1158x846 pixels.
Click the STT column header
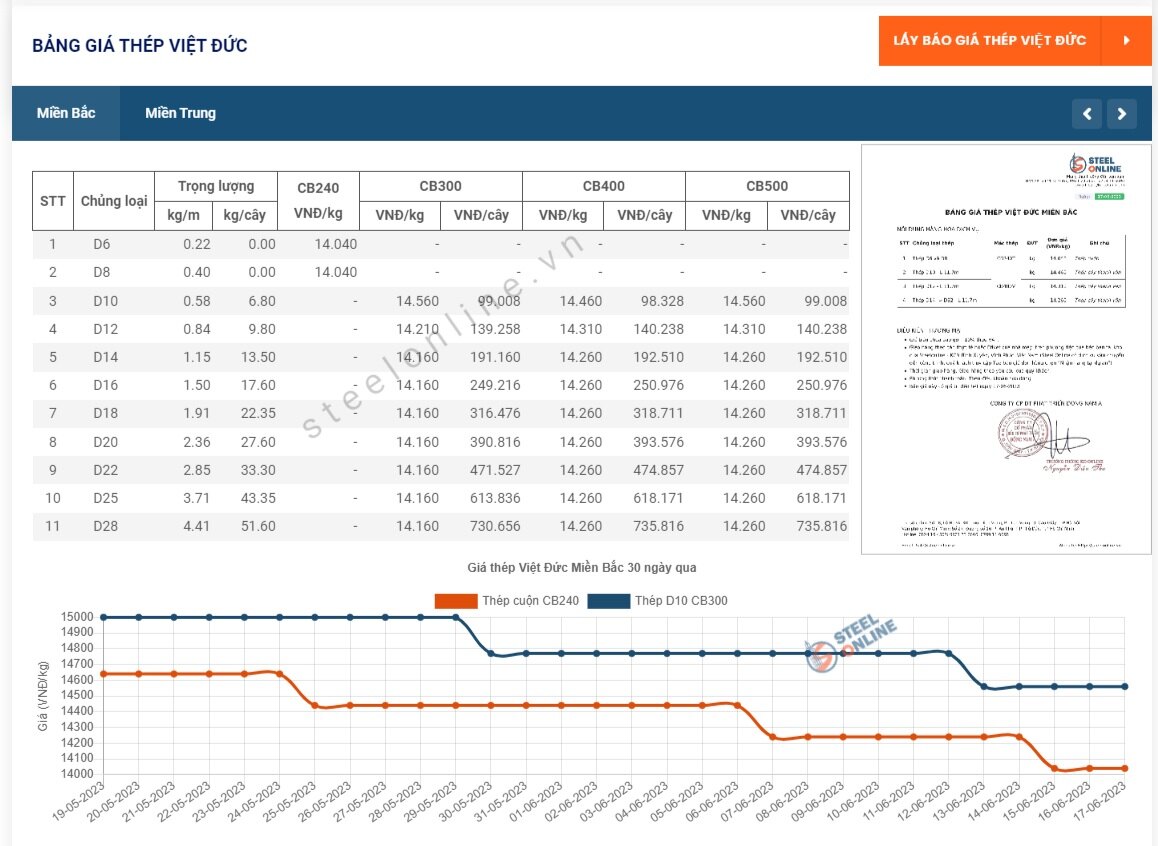click(52, 201)
